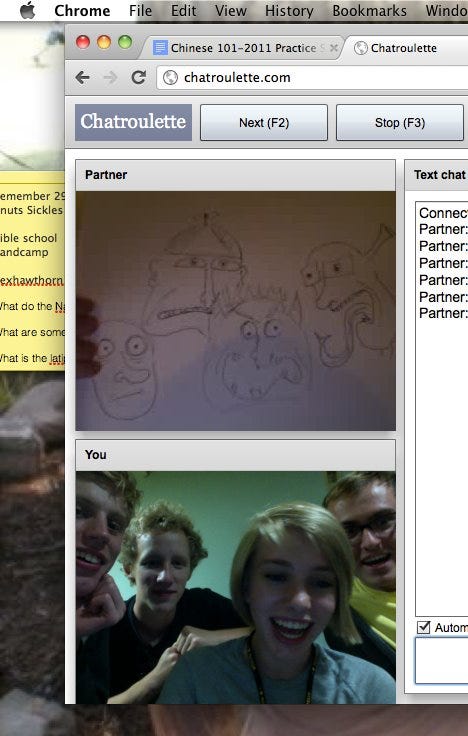Switch to the Chinese 101-2011 Practice tab
The height and width of the screenshot is (736, 468).
pos(243,48)
